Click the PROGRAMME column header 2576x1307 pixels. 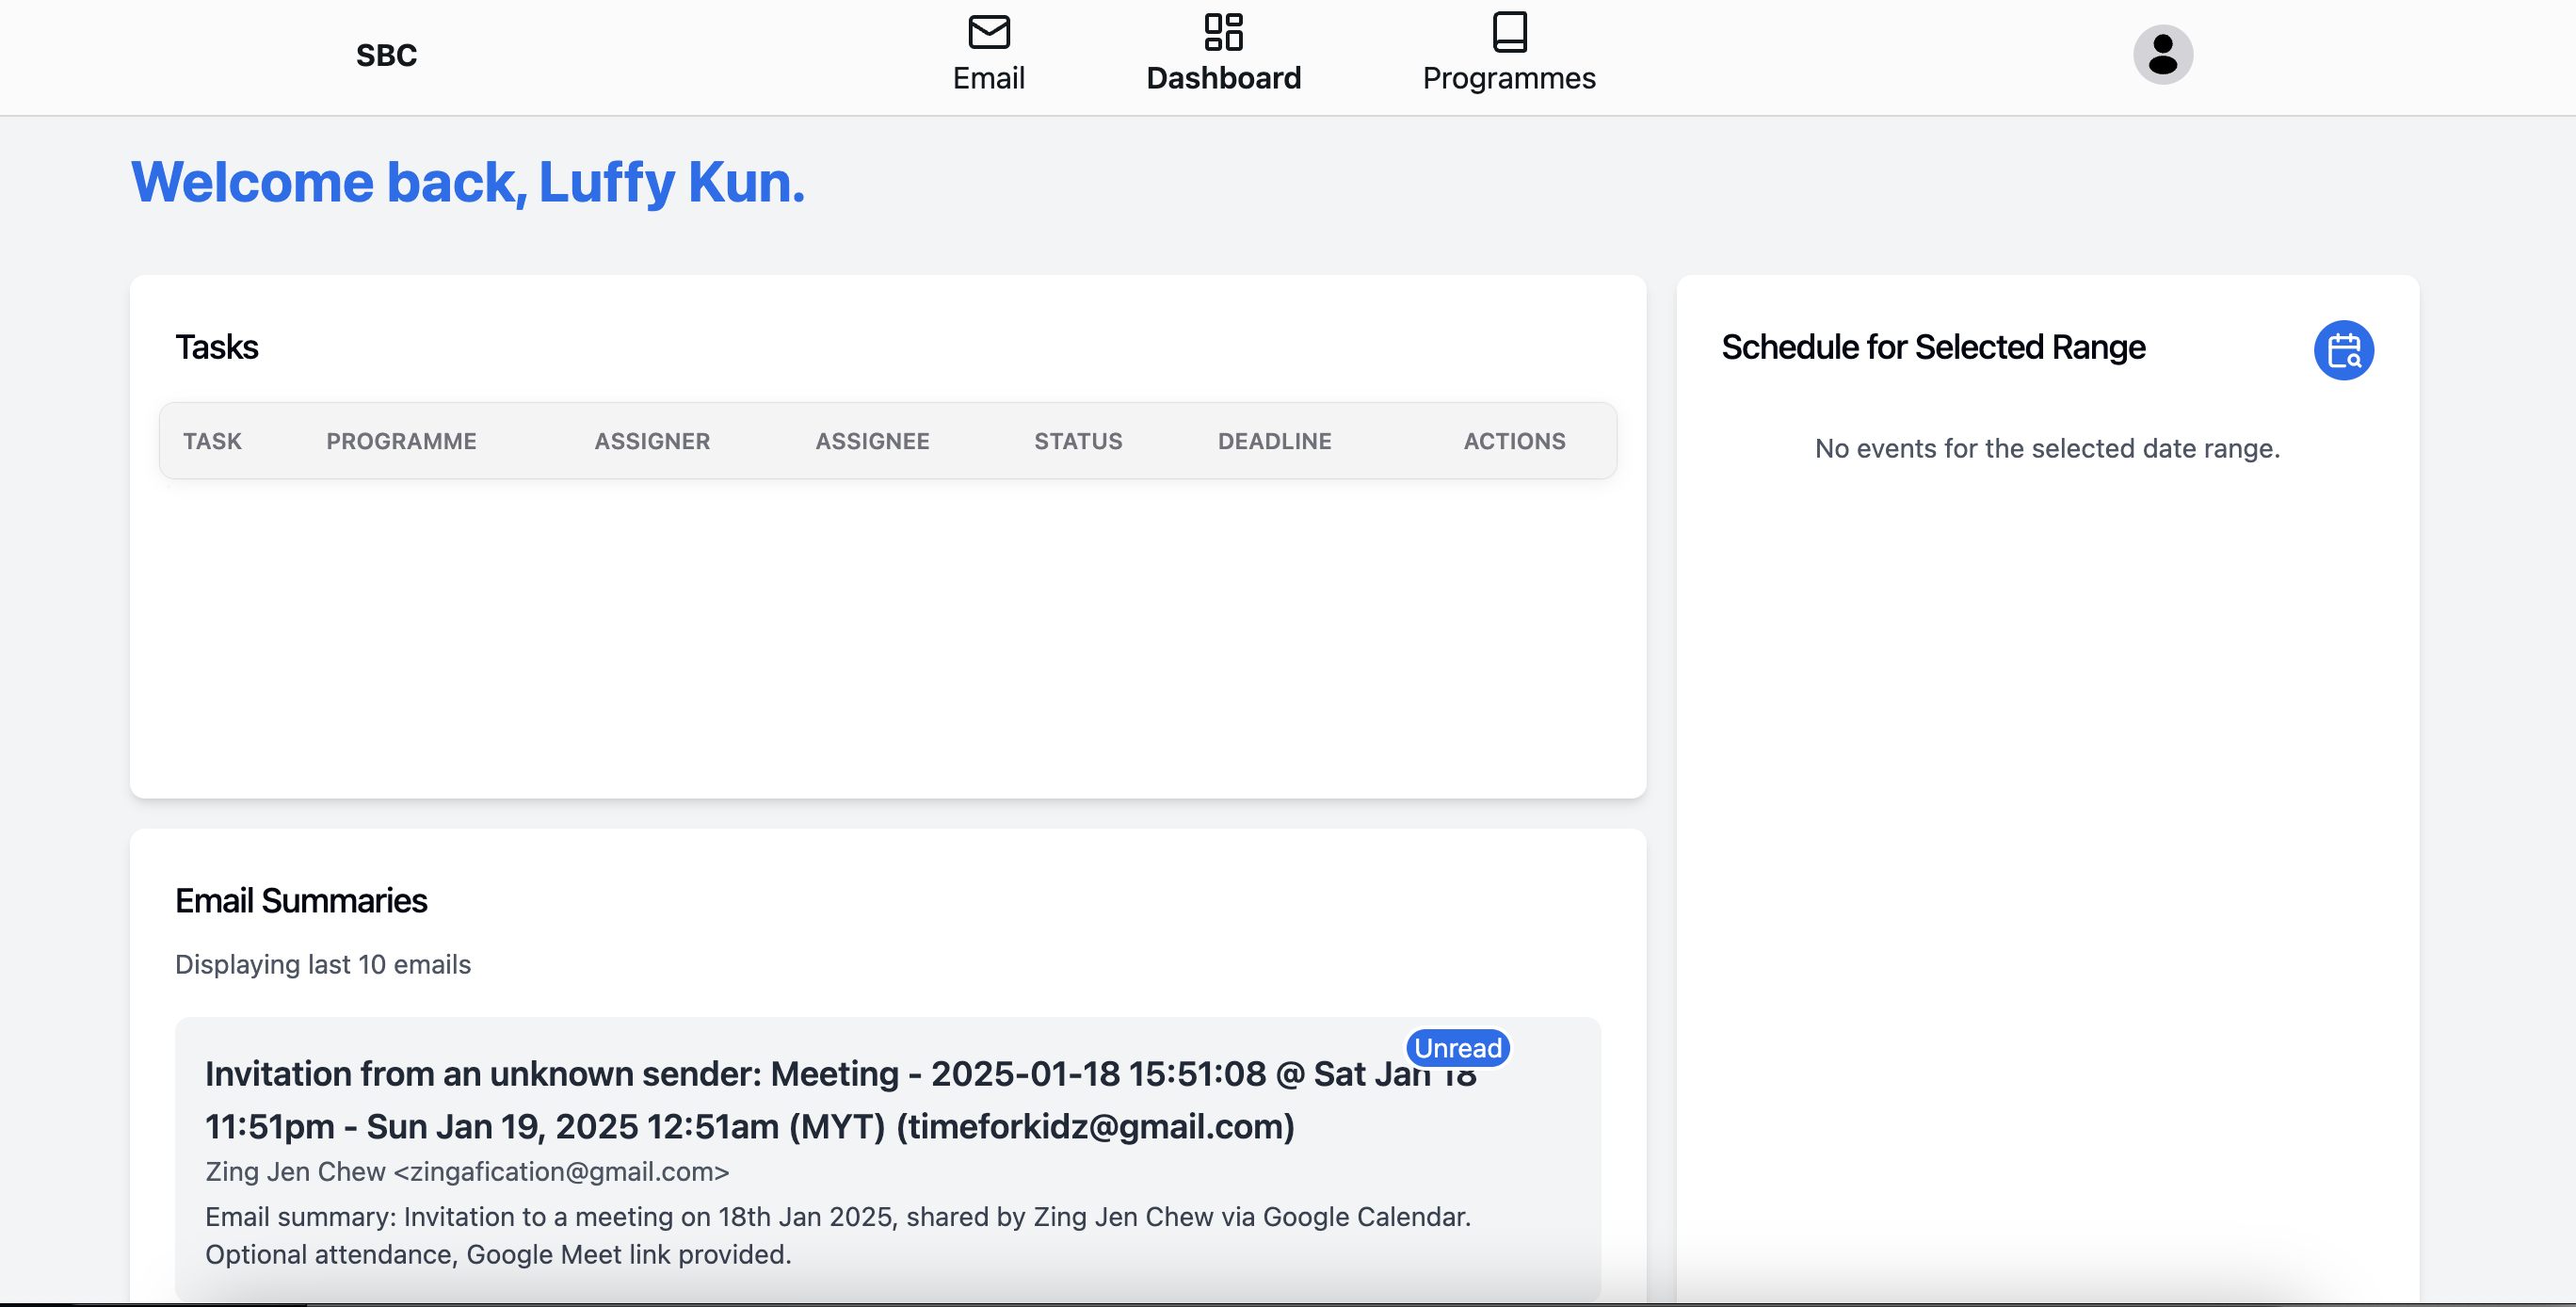tap(401, 441)
